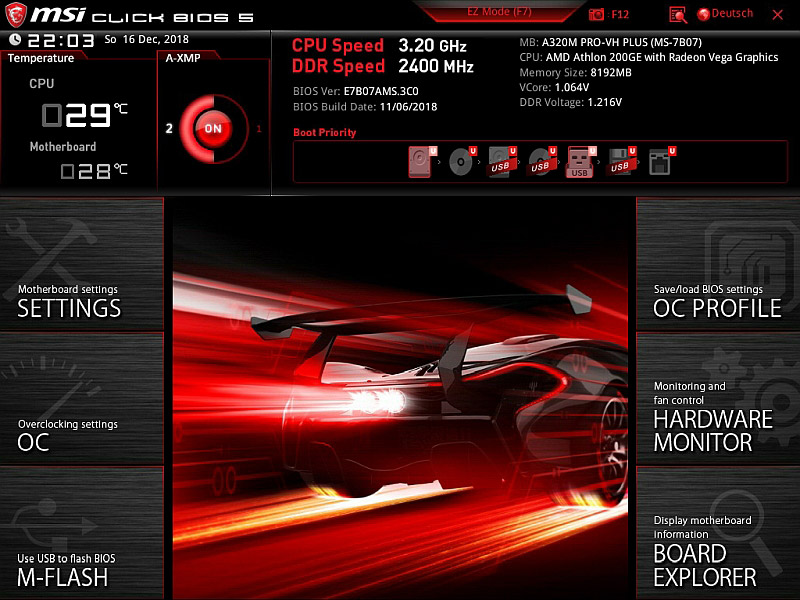
Task: Select the USB hard disk boot icon
Action: pyautogui.click(x=502, y=161)
